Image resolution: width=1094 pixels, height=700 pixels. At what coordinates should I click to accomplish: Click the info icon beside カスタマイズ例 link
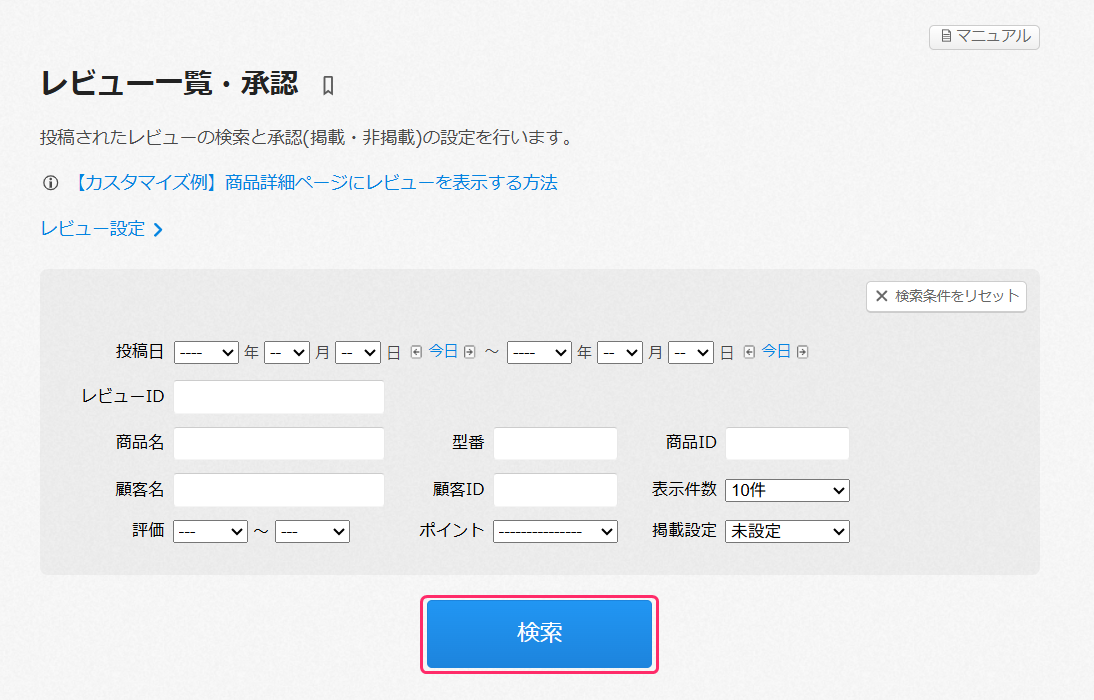pos(50,183)
